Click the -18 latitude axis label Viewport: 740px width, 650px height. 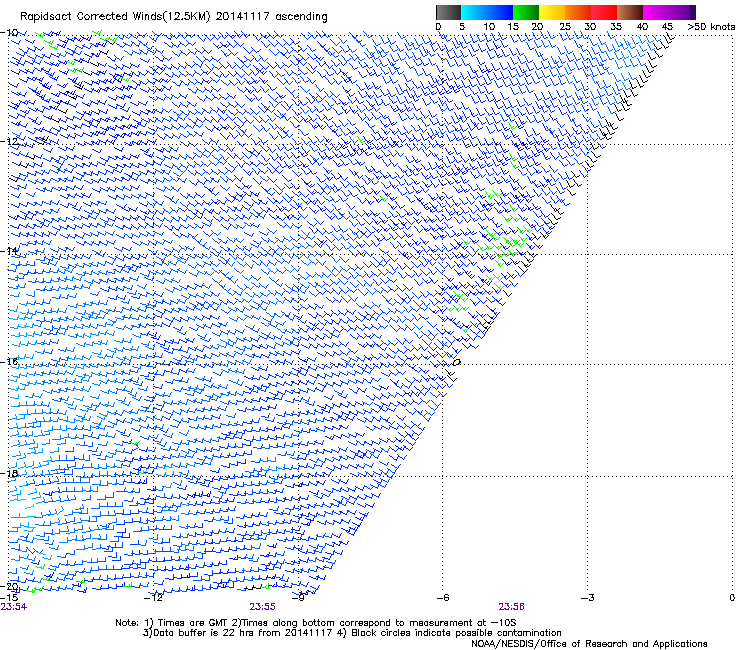point(9,473)
